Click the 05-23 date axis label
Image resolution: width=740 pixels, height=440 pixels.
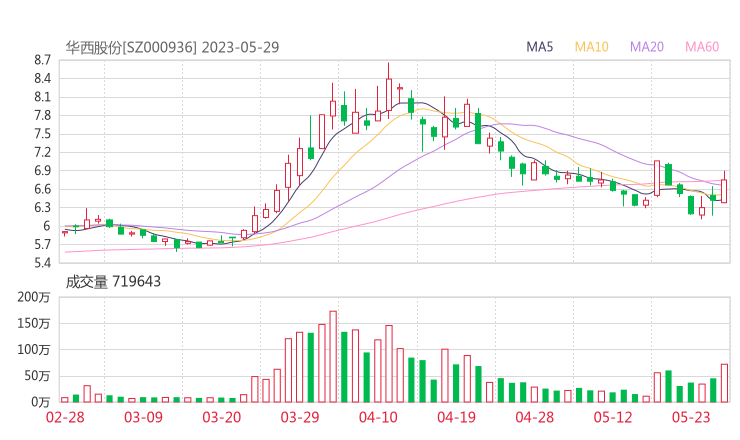click(691, 417)
